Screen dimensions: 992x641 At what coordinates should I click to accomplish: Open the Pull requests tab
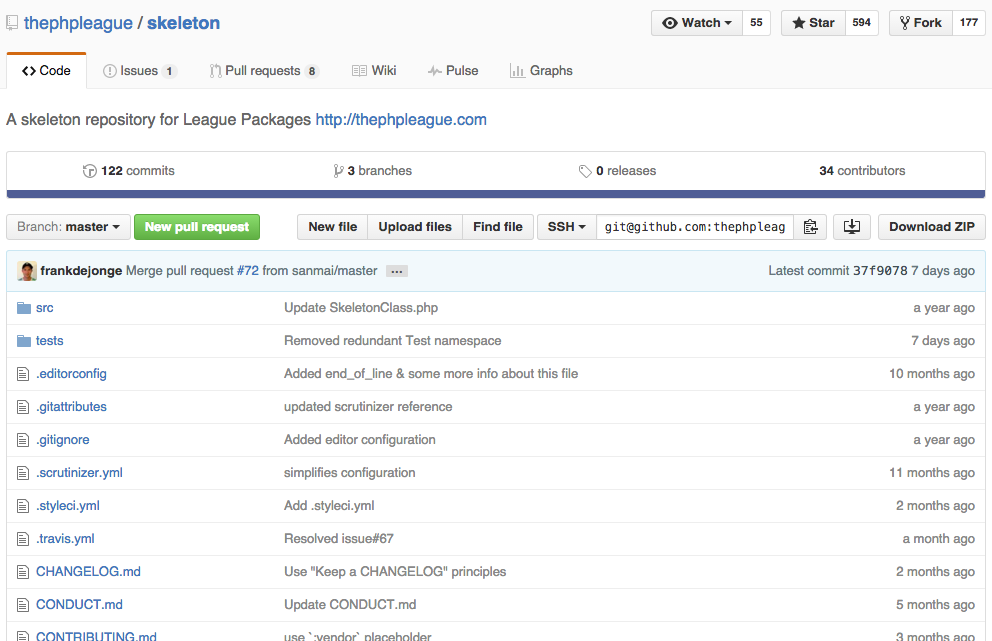[x=264, y=71]
